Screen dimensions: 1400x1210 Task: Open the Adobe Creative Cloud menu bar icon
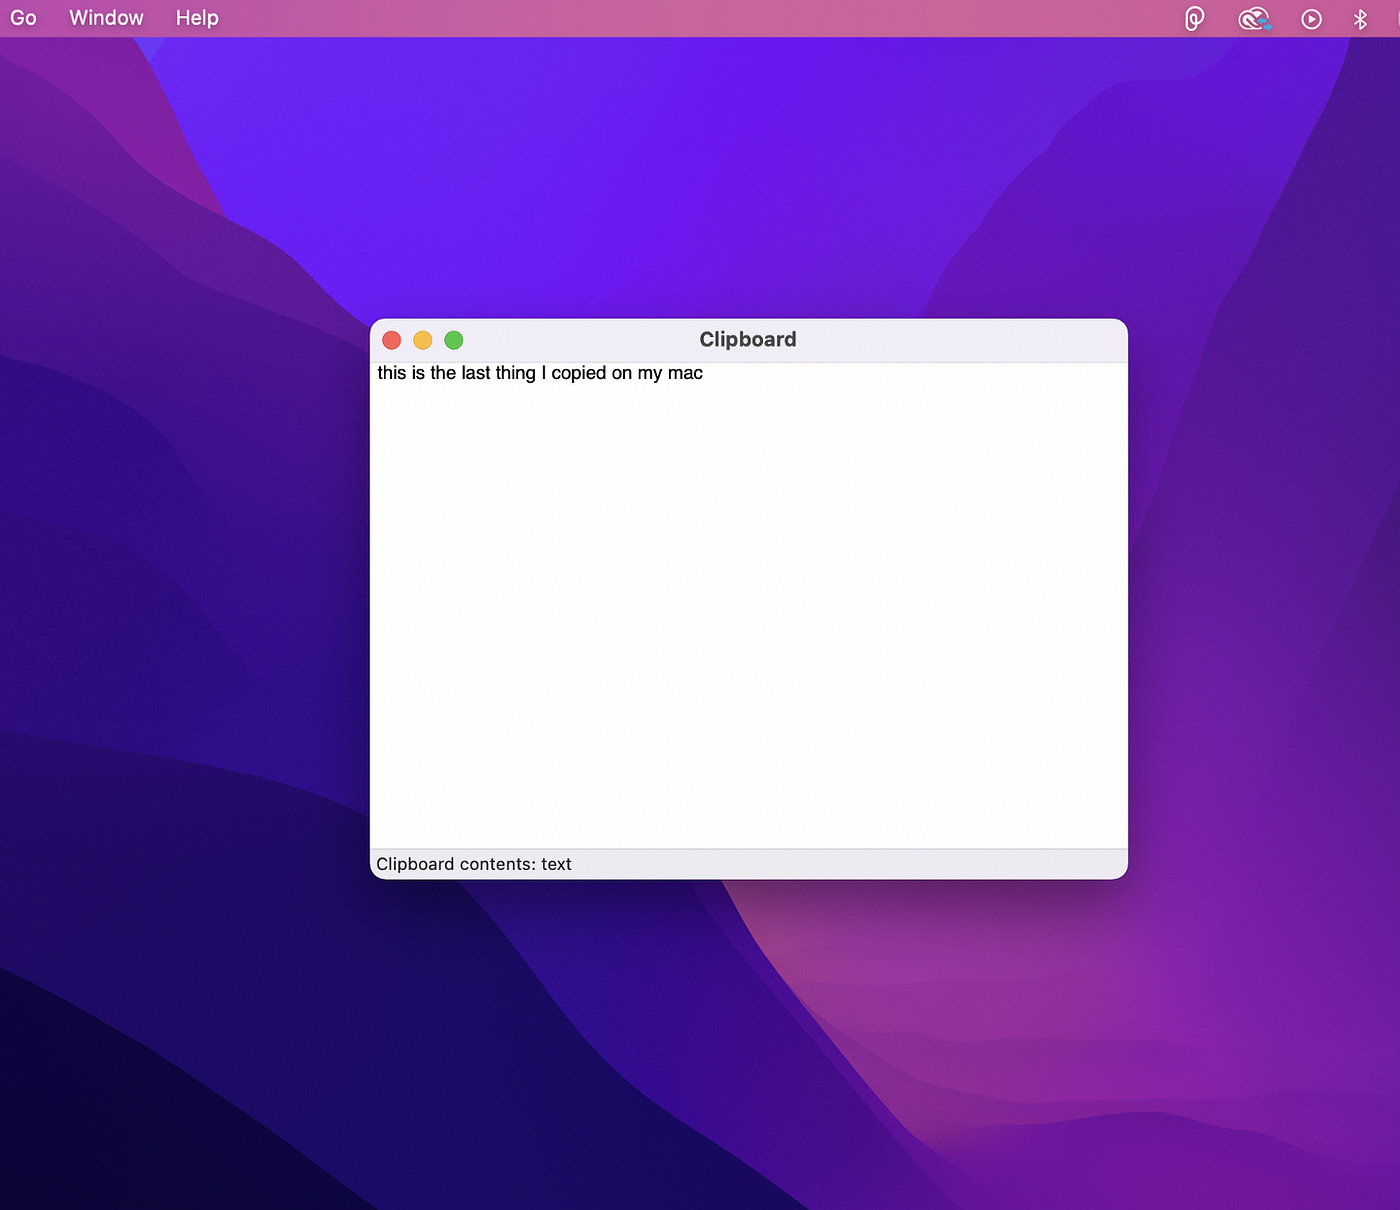tap(1253, 18)
